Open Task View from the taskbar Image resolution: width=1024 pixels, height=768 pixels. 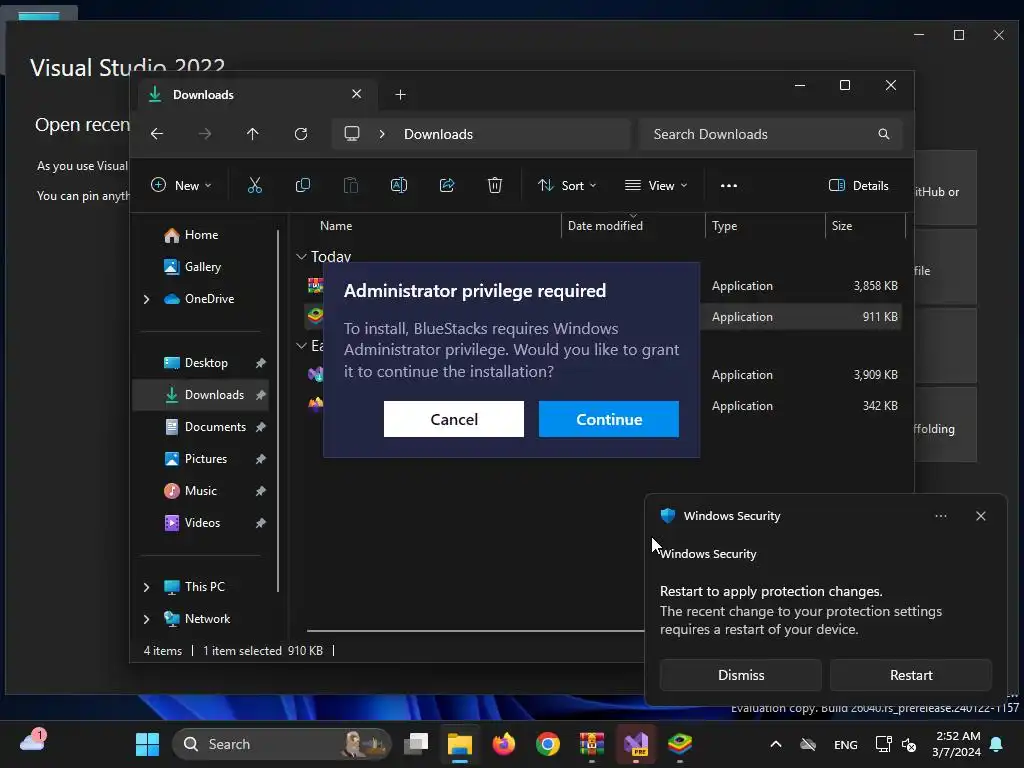[416, 744]
